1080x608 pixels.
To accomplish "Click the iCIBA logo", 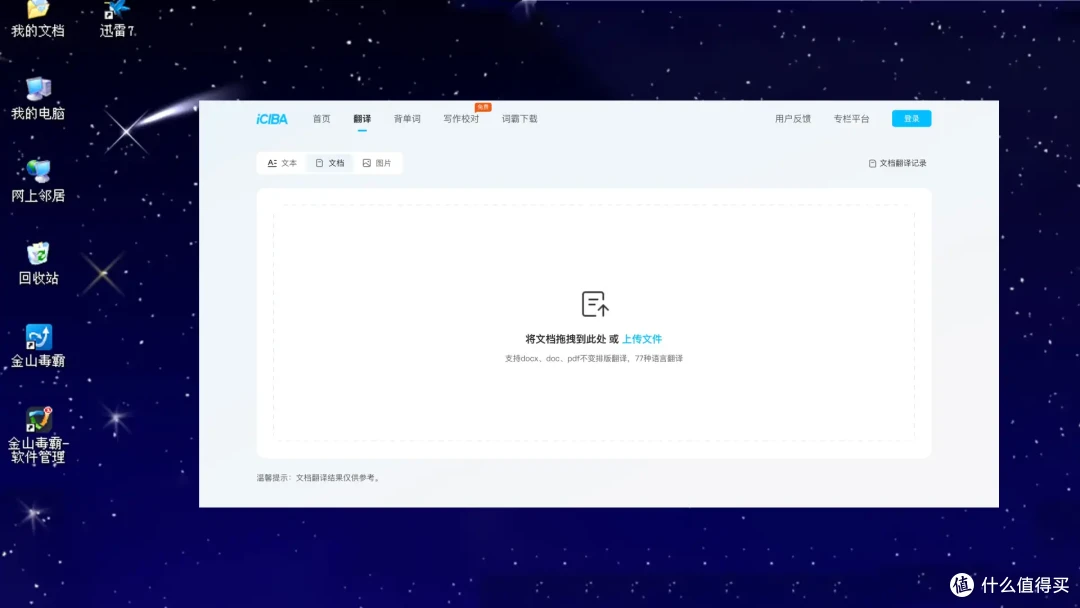I will tap(272, 119).
